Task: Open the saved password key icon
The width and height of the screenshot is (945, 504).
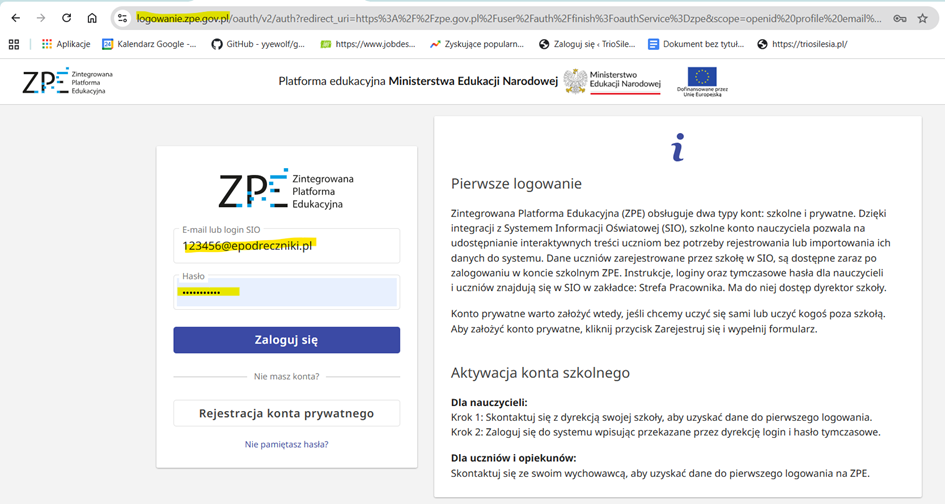Action: coord(900,18)
